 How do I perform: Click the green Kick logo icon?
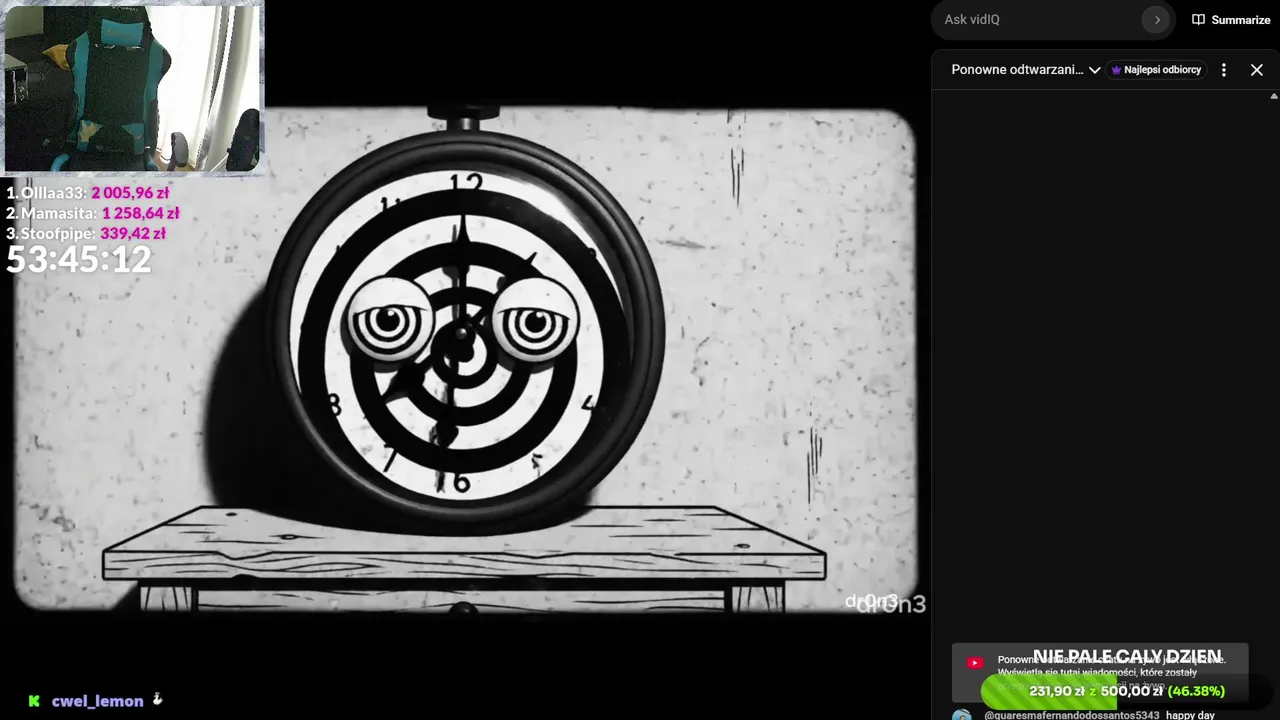34,701
